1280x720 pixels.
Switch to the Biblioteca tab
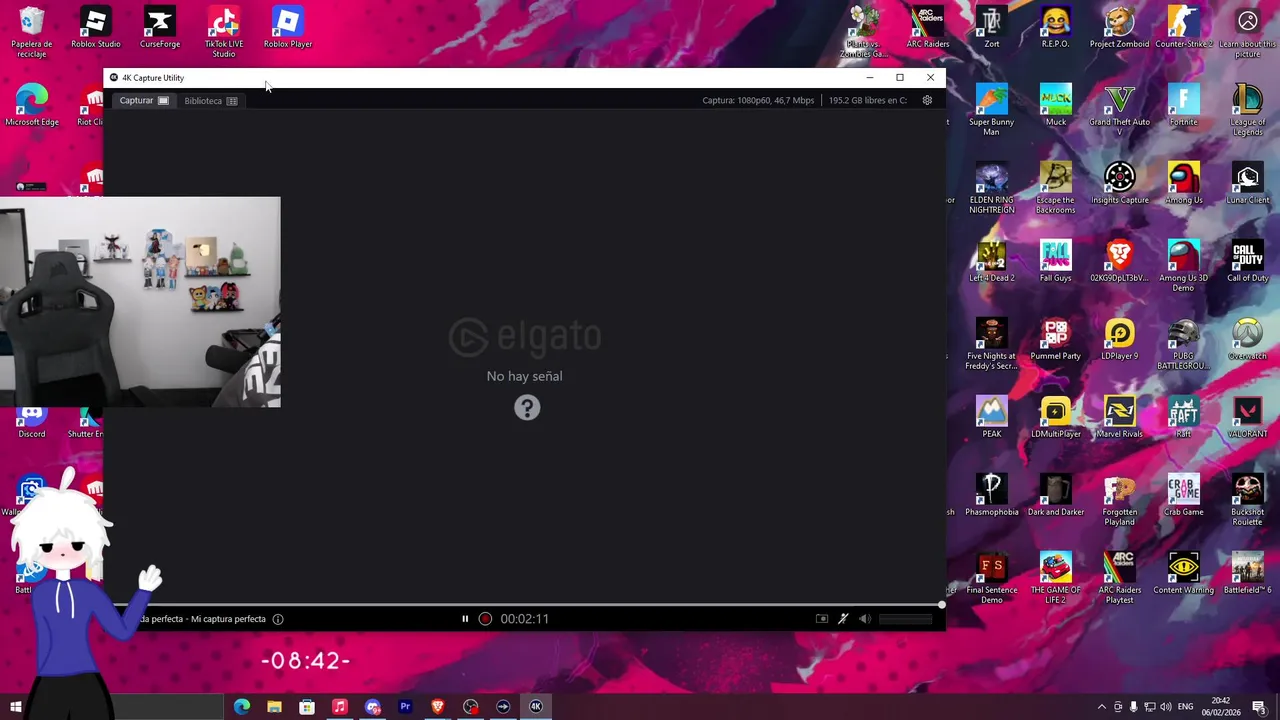tap(210, 100)
